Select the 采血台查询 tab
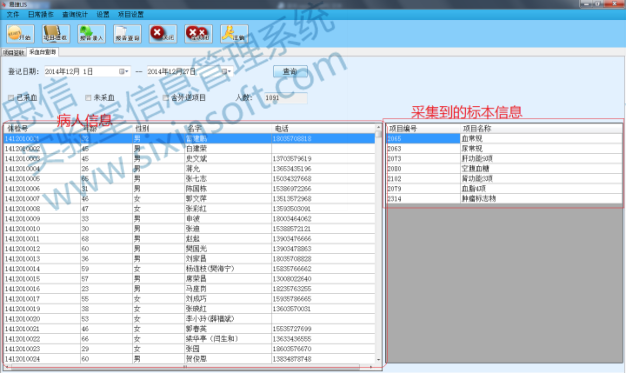This screenshot has height=373, width=627. (x=43, y=52)
